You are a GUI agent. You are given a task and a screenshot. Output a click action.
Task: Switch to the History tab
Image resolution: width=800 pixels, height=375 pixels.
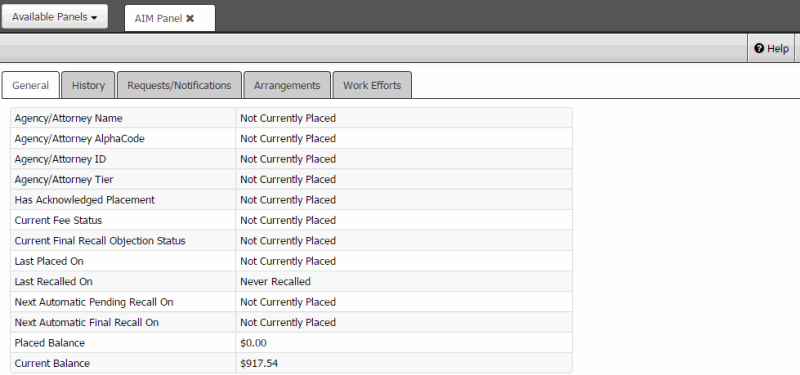click(88, 85)
